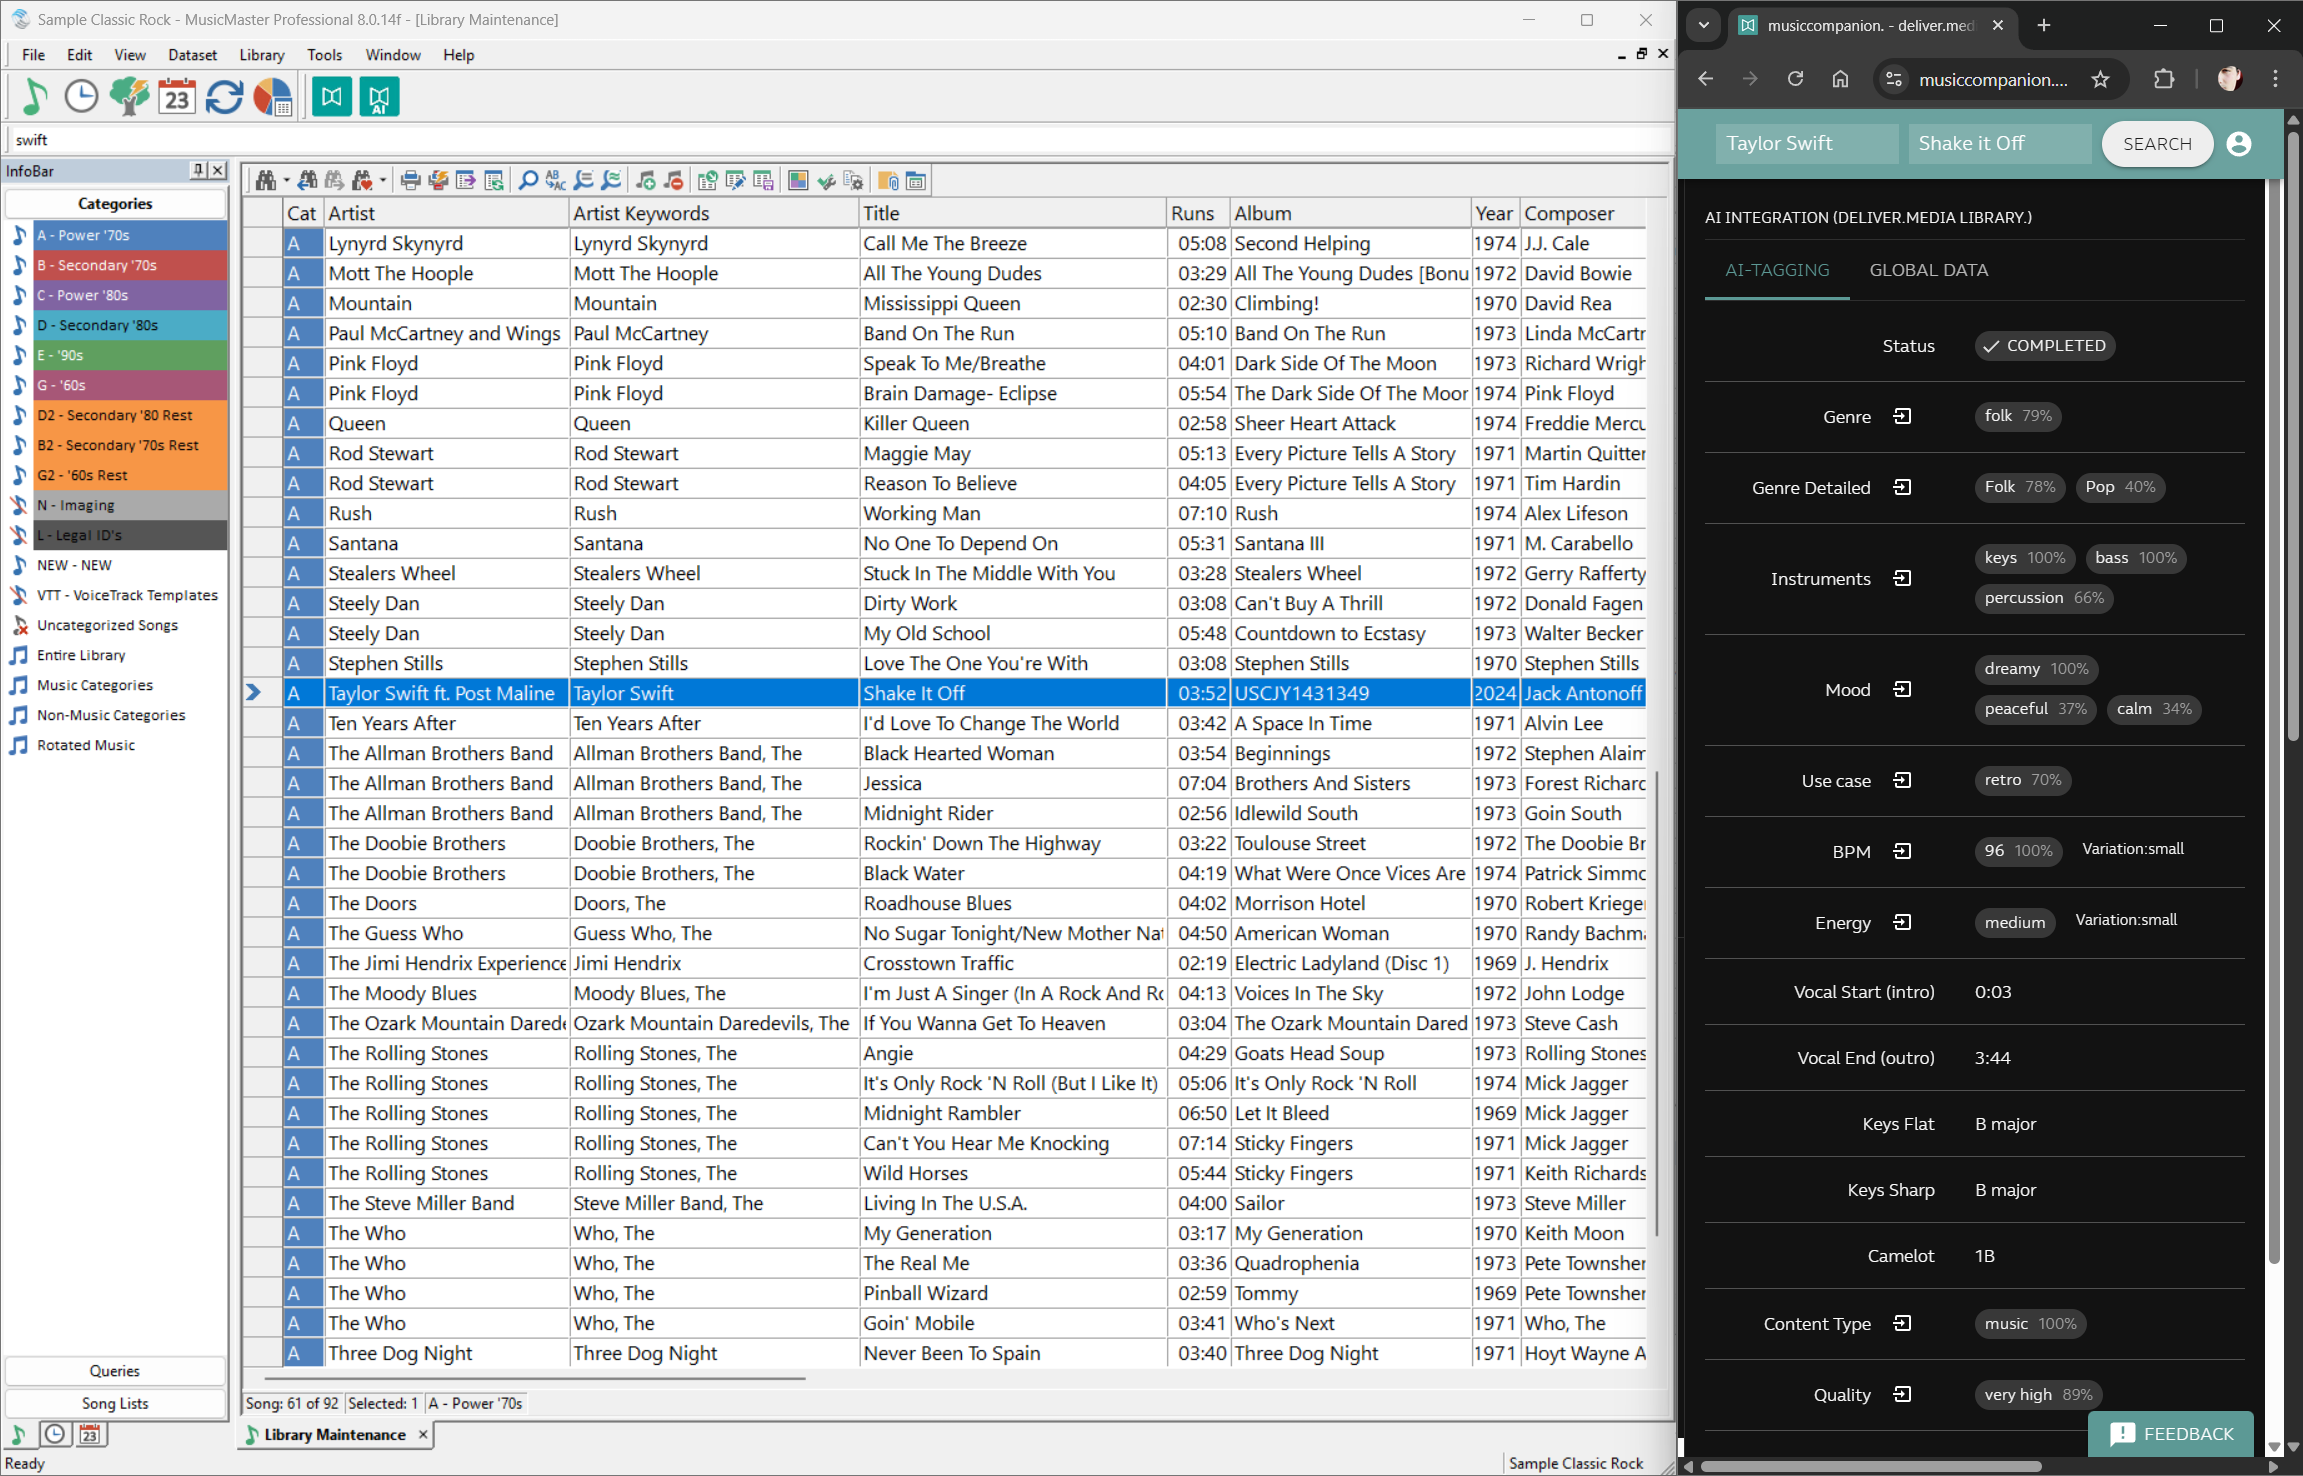Click the Chrome new tab plus button
2303x1476 pixels.
(x=2043, y=25)
